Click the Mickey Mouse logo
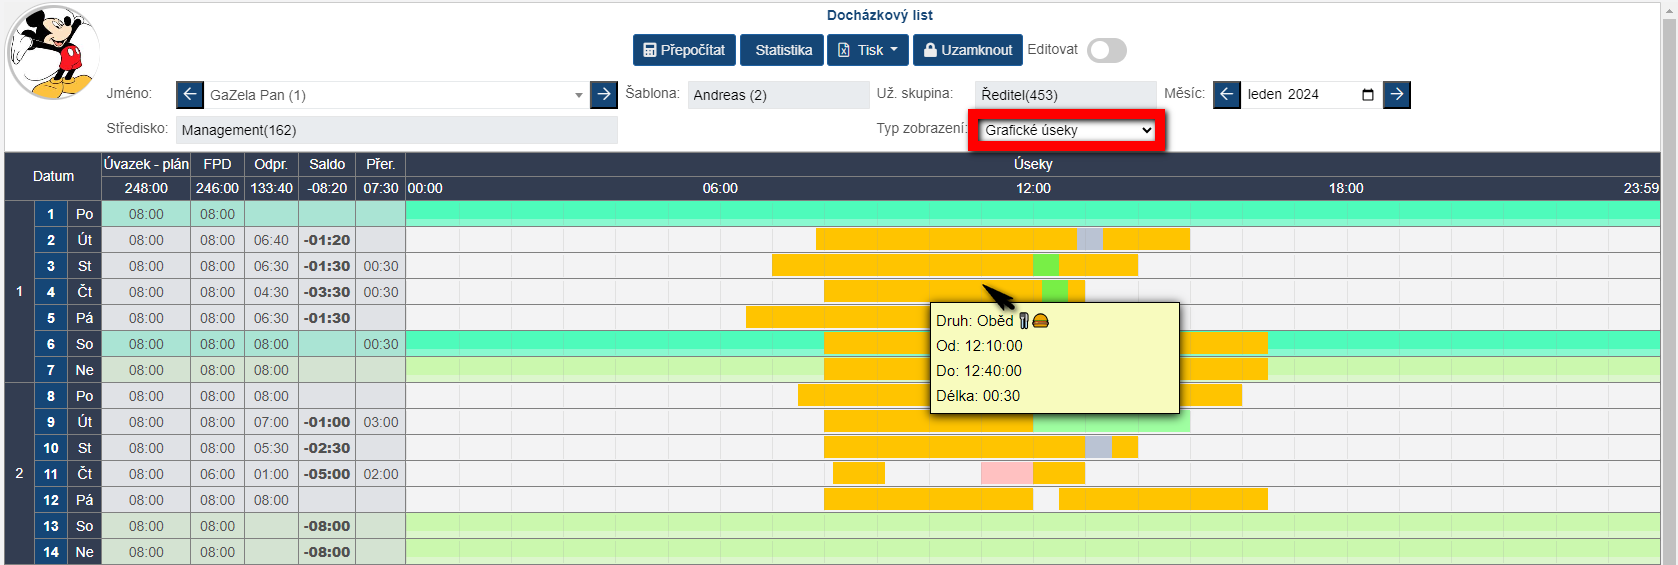The image size is (1678, 565). [x=53, y=53]
